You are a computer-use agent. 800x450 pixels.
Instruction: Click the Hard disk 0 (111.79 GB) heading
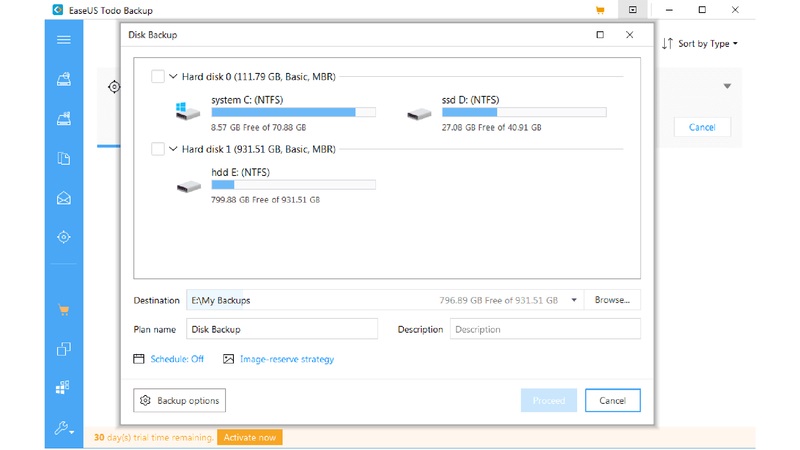pyautogui.click(x=259, y=77)
